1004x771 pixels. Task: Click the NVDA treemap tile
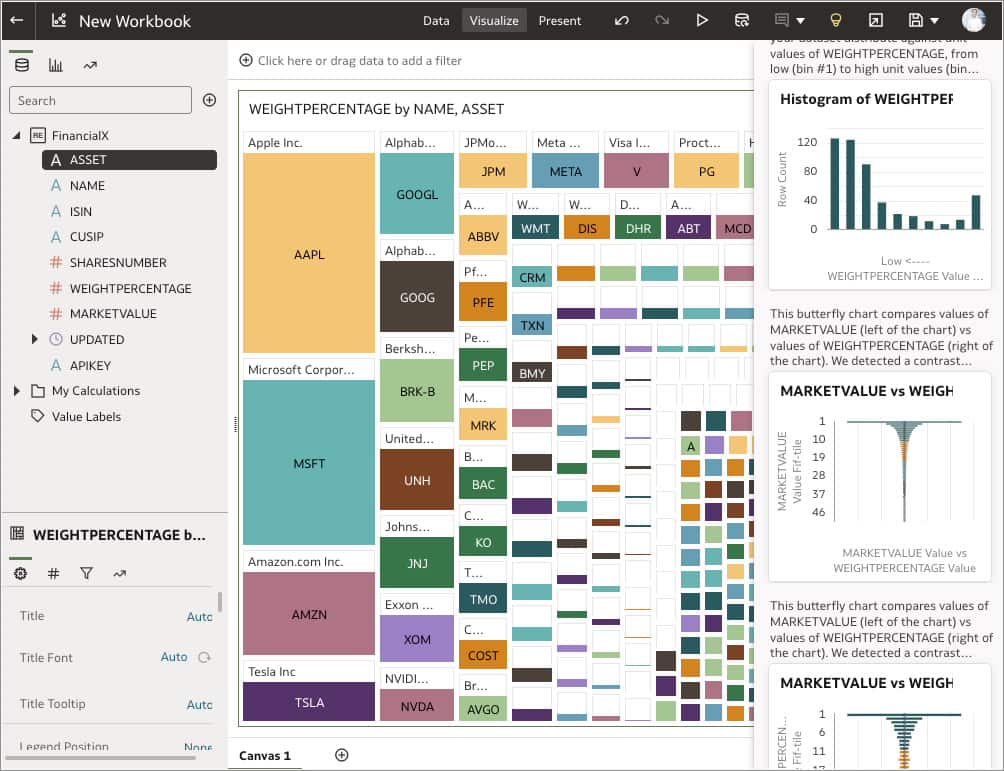tap(417, 706)
